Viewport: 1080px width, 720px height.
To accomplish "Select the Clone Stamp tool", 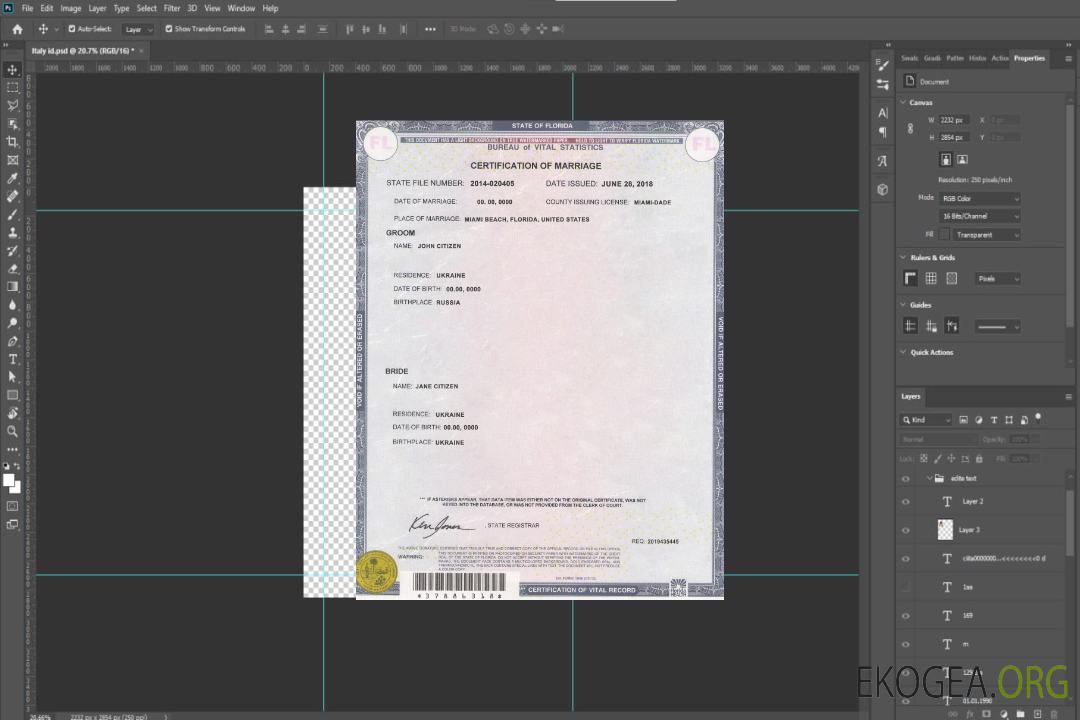I will pos(12,233).
